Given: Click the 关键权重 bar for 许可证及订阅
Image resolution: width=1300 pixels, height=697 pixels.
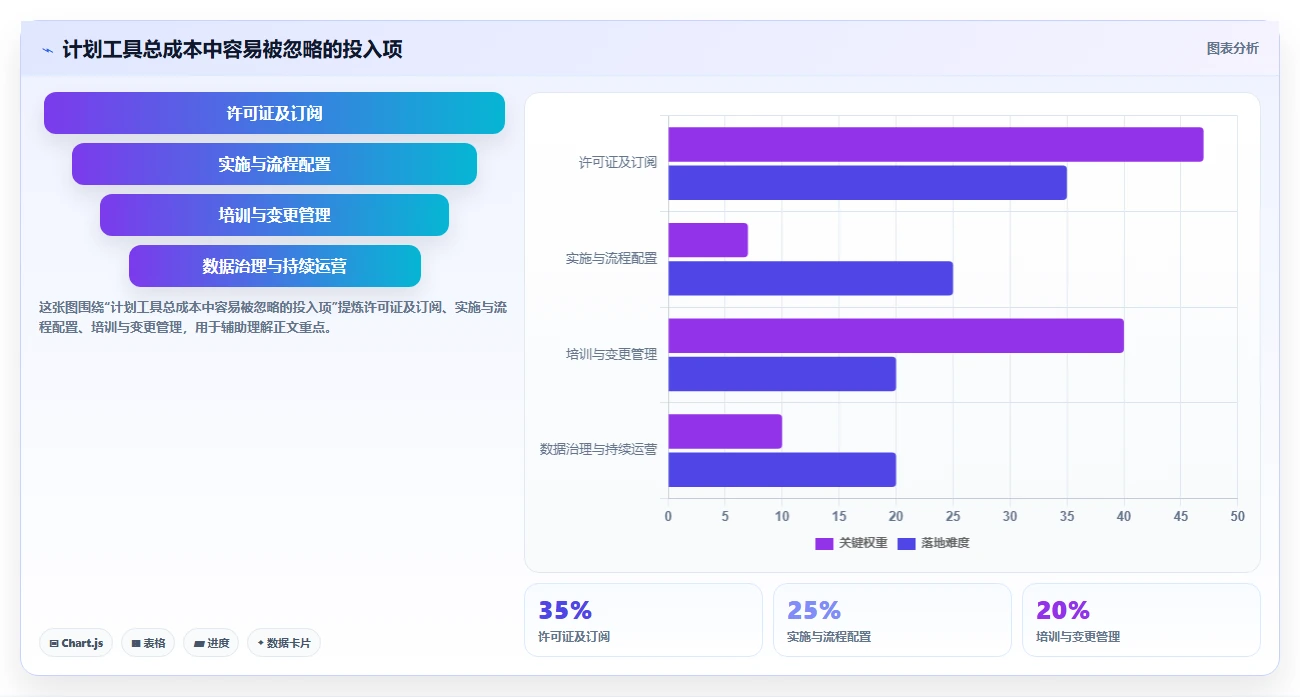Looking at the screenshot, I should (x=935, y=144).
